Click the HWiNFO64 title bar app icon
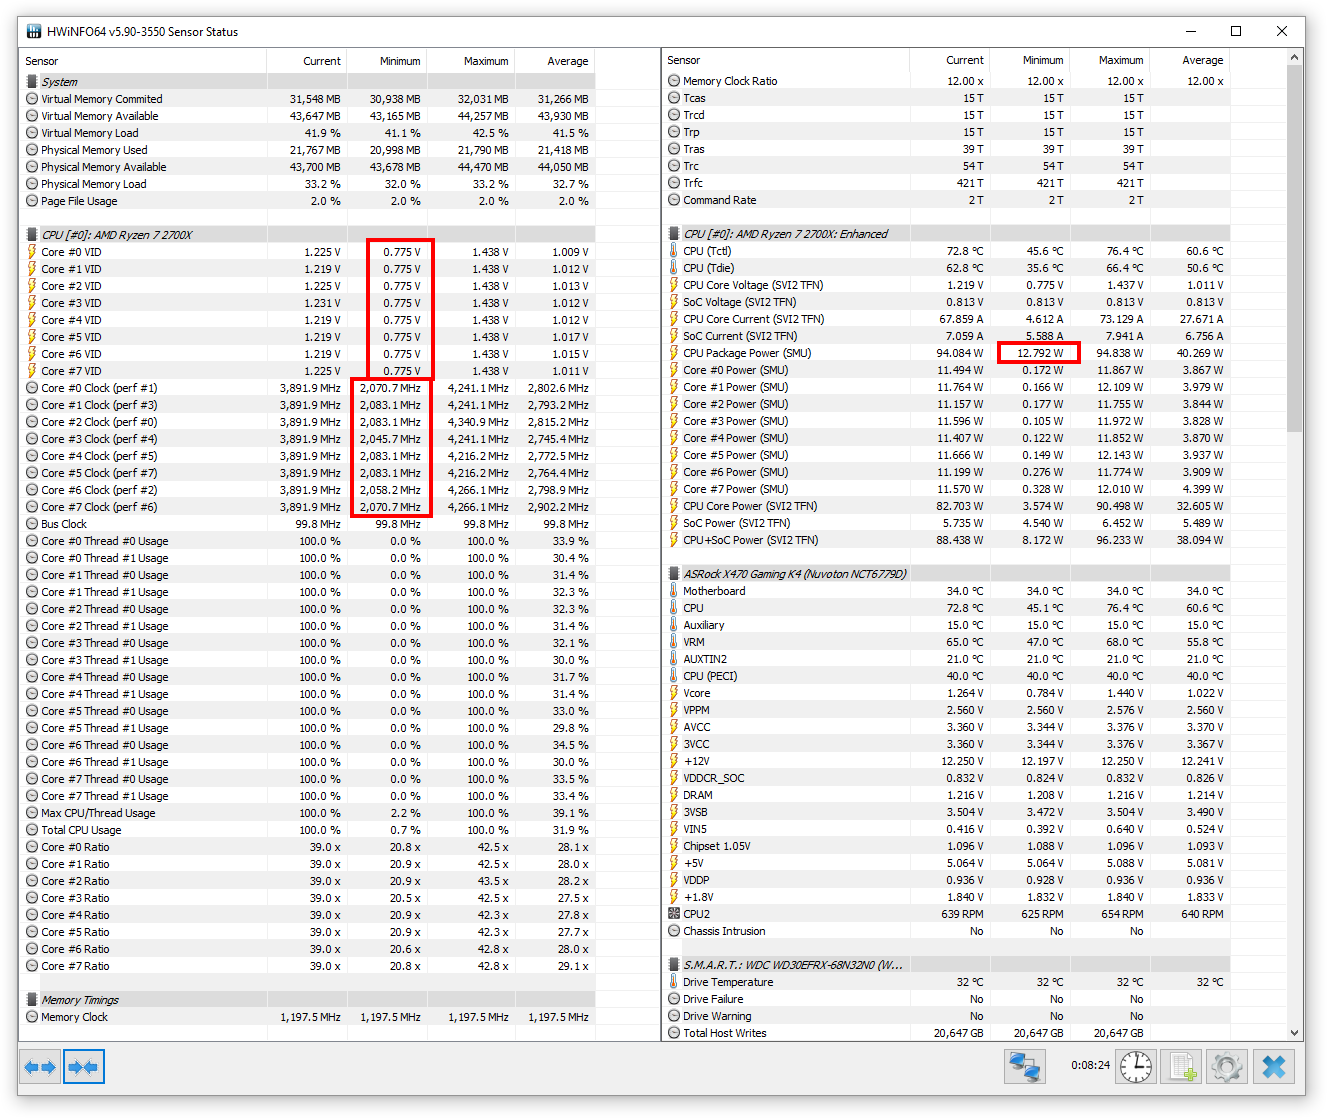The height and width of the screenshot is (1118, 1327). (x=33, y=32)
